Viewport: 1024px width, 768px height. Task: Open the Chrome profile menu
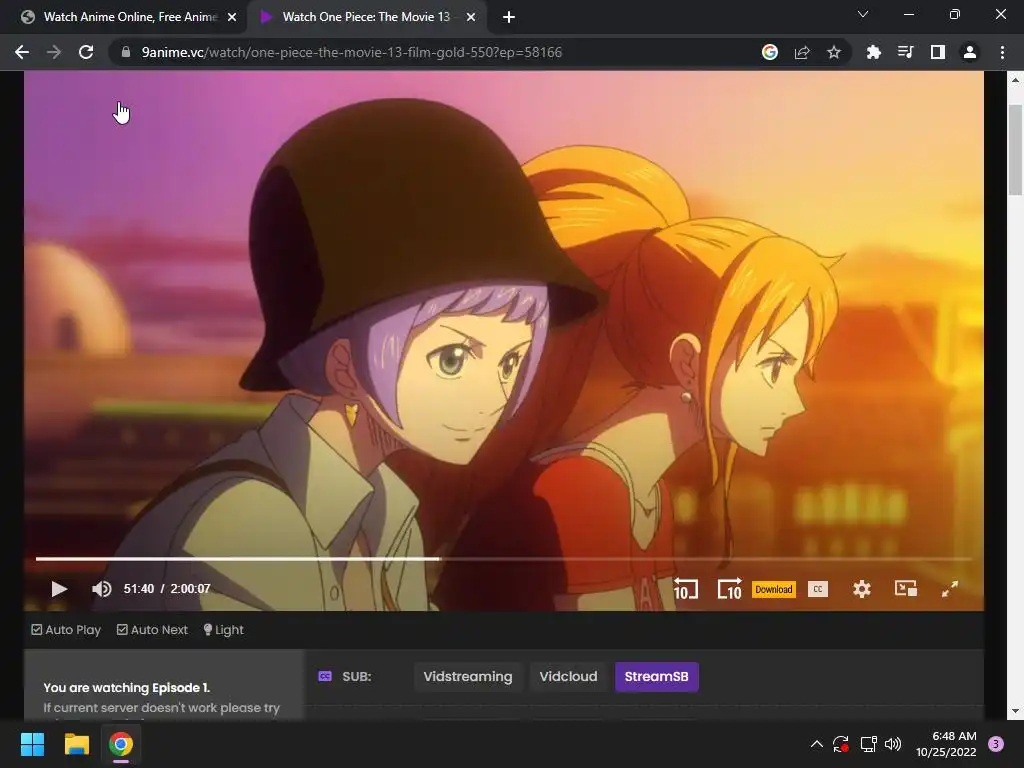[970, 52]
